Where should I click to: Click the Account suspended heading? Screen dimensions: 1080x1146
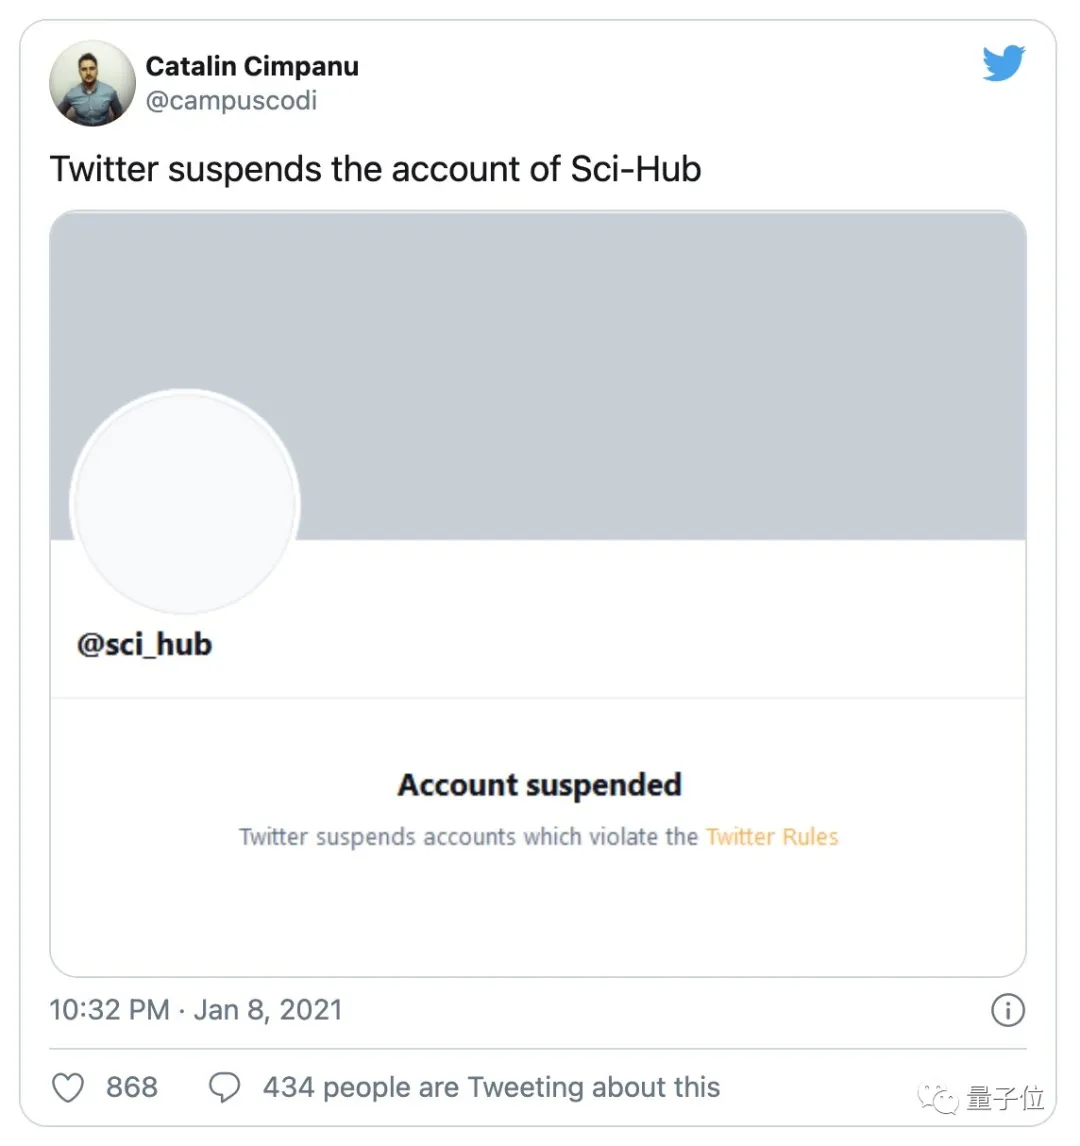[539, 785]
